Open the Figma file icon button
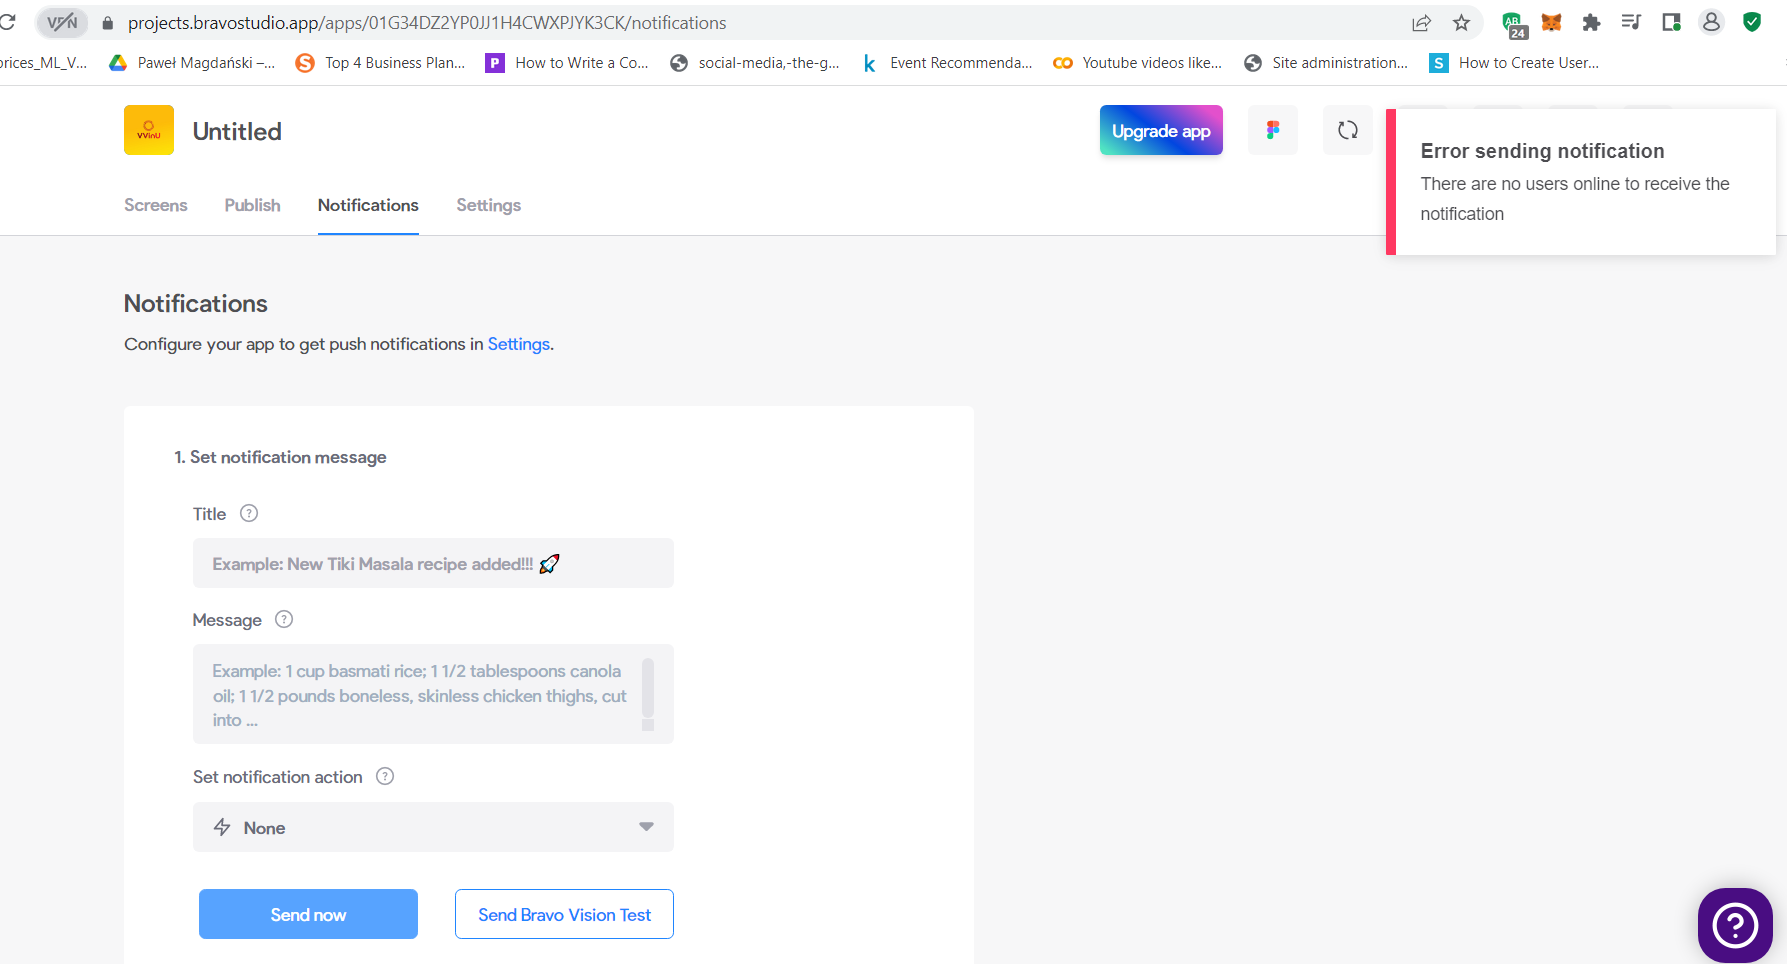The width and height of the screenshot is (1787, 964). point(1273,130)
